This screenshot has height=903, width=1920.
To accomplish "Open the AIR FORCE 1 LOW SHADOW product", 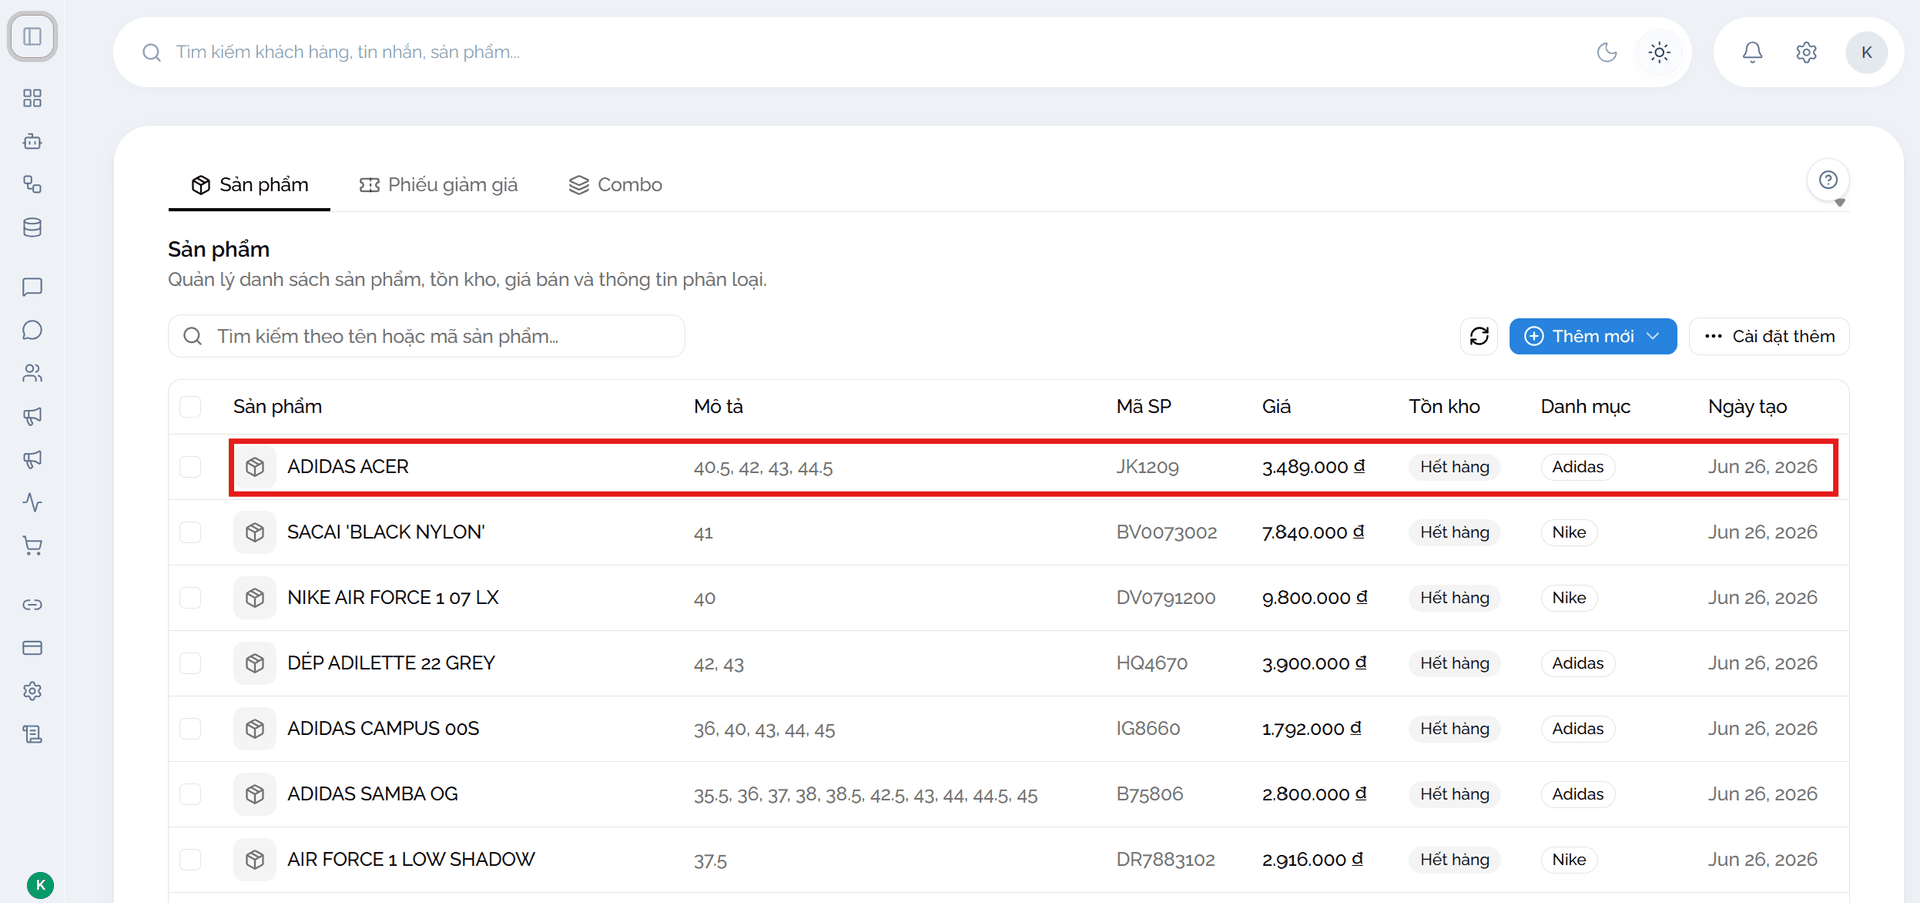I will pyautogui.click(x=411, y=859).
